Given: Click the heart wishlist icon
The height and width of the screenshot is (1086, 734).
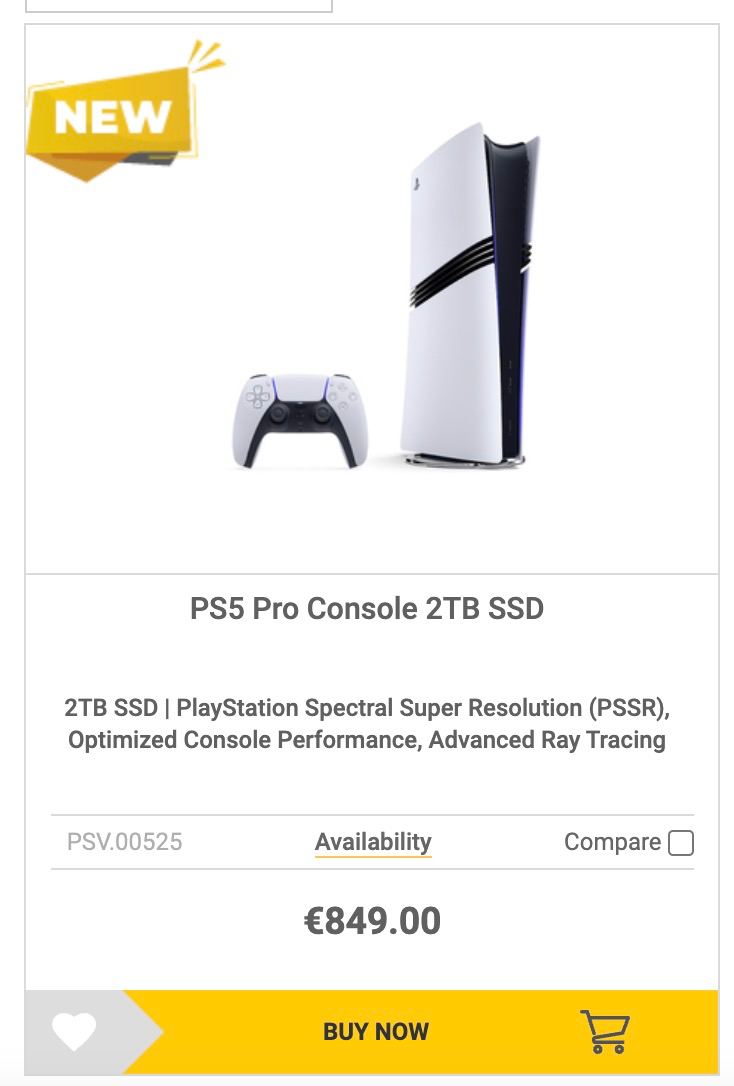Looking at the screenshot, I should click(74, 1032).
